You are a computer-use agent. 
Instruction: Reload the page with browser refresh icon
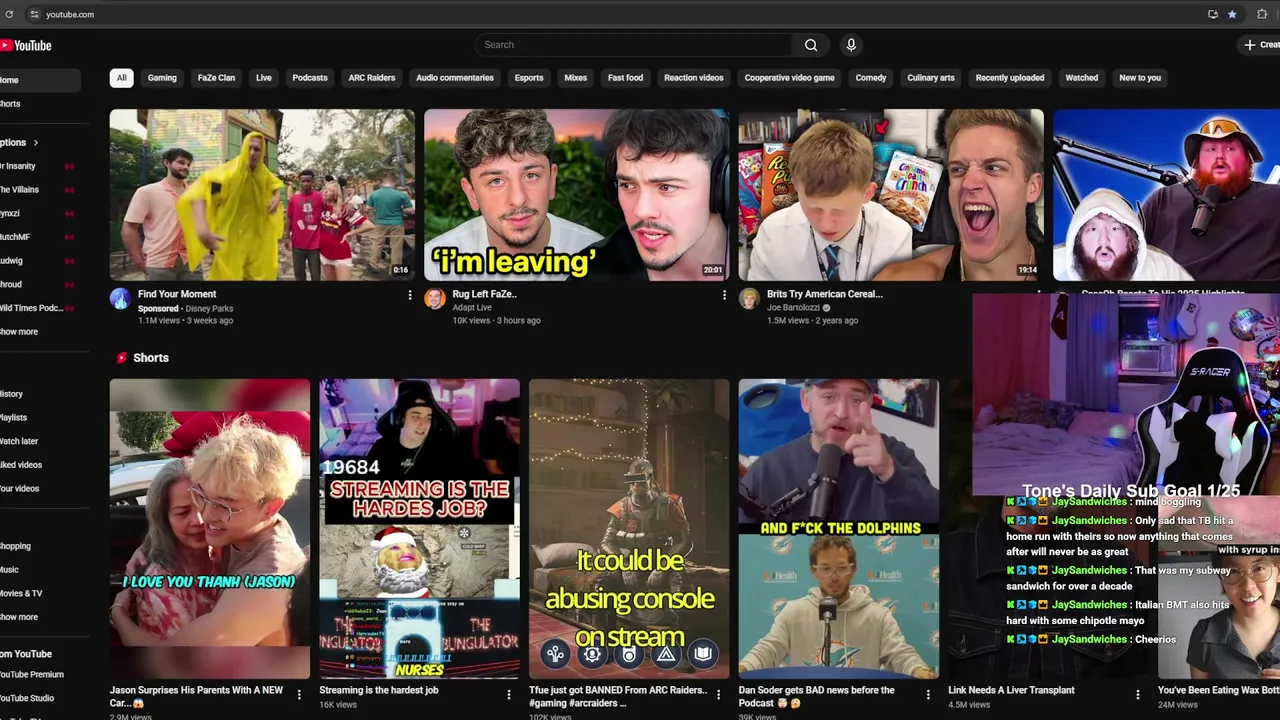point(9,14)
